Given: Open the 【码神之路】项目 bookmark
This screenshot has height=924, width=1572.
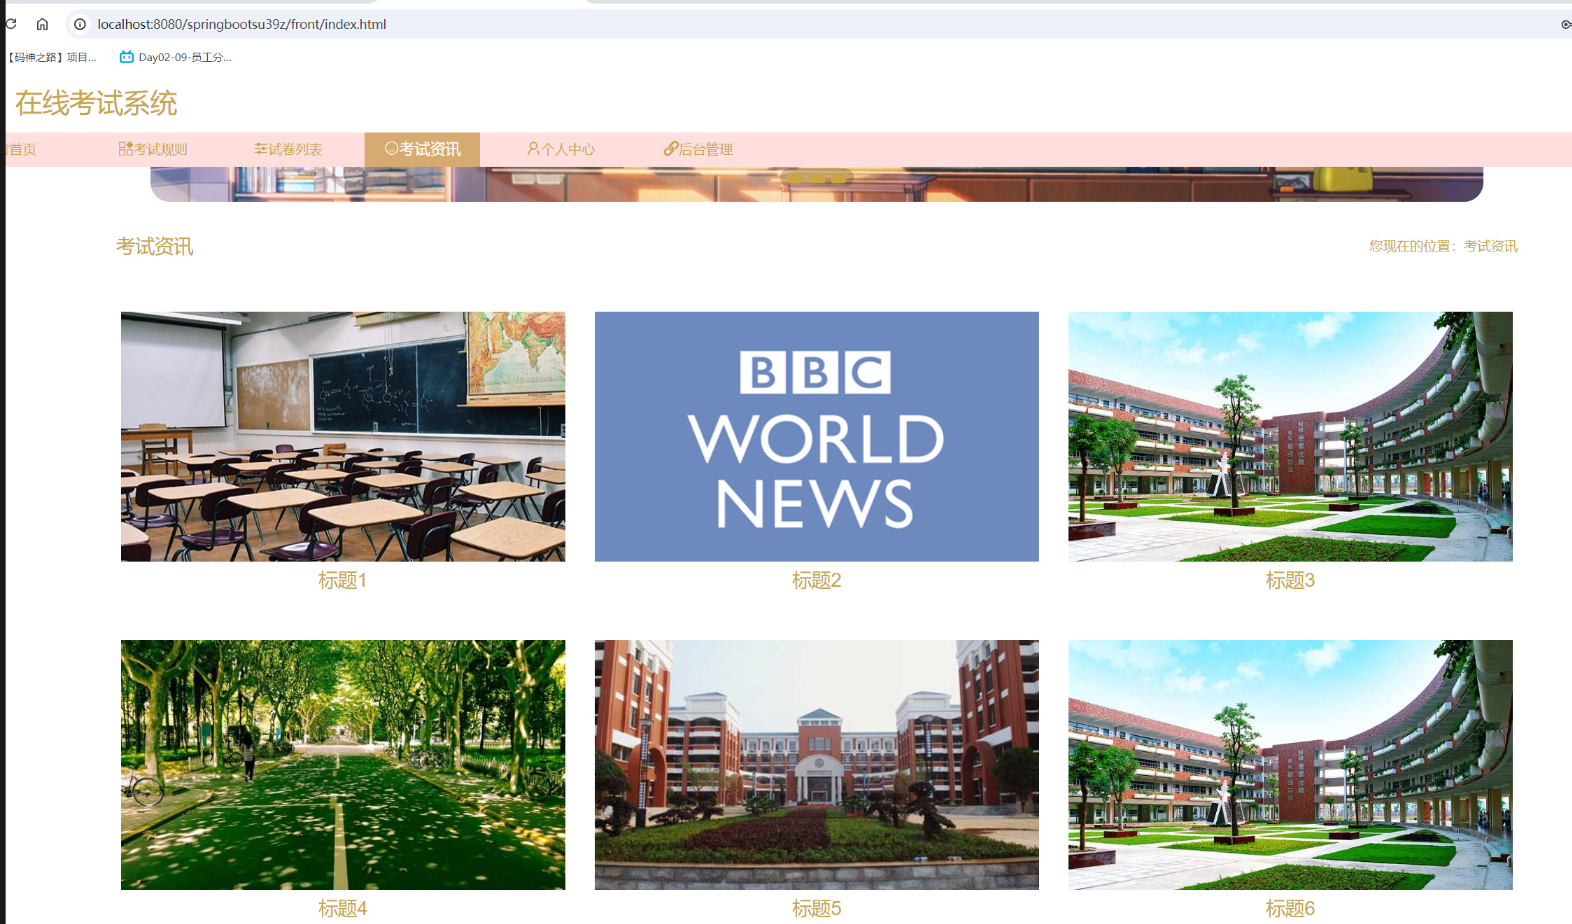Looking at the screenshot, I should coord(52,57).
